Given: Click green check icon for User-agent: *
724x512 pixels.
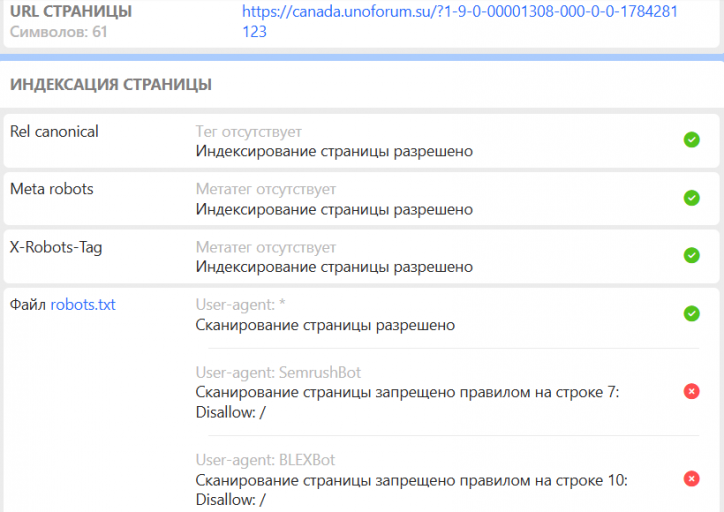Looking at the screenshot, I should pyautogui.click(x=691, y=313).
